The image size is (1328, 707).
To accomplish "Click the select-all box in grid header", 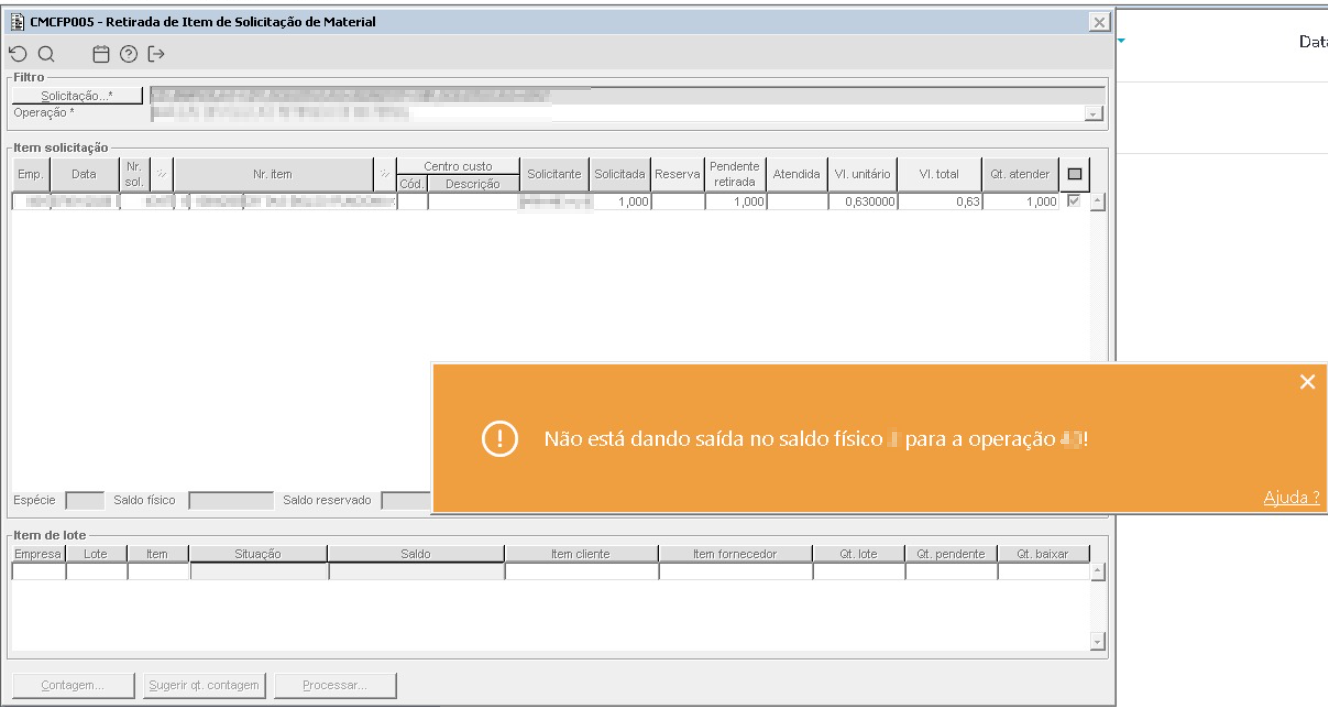I will pos(1074,174).
